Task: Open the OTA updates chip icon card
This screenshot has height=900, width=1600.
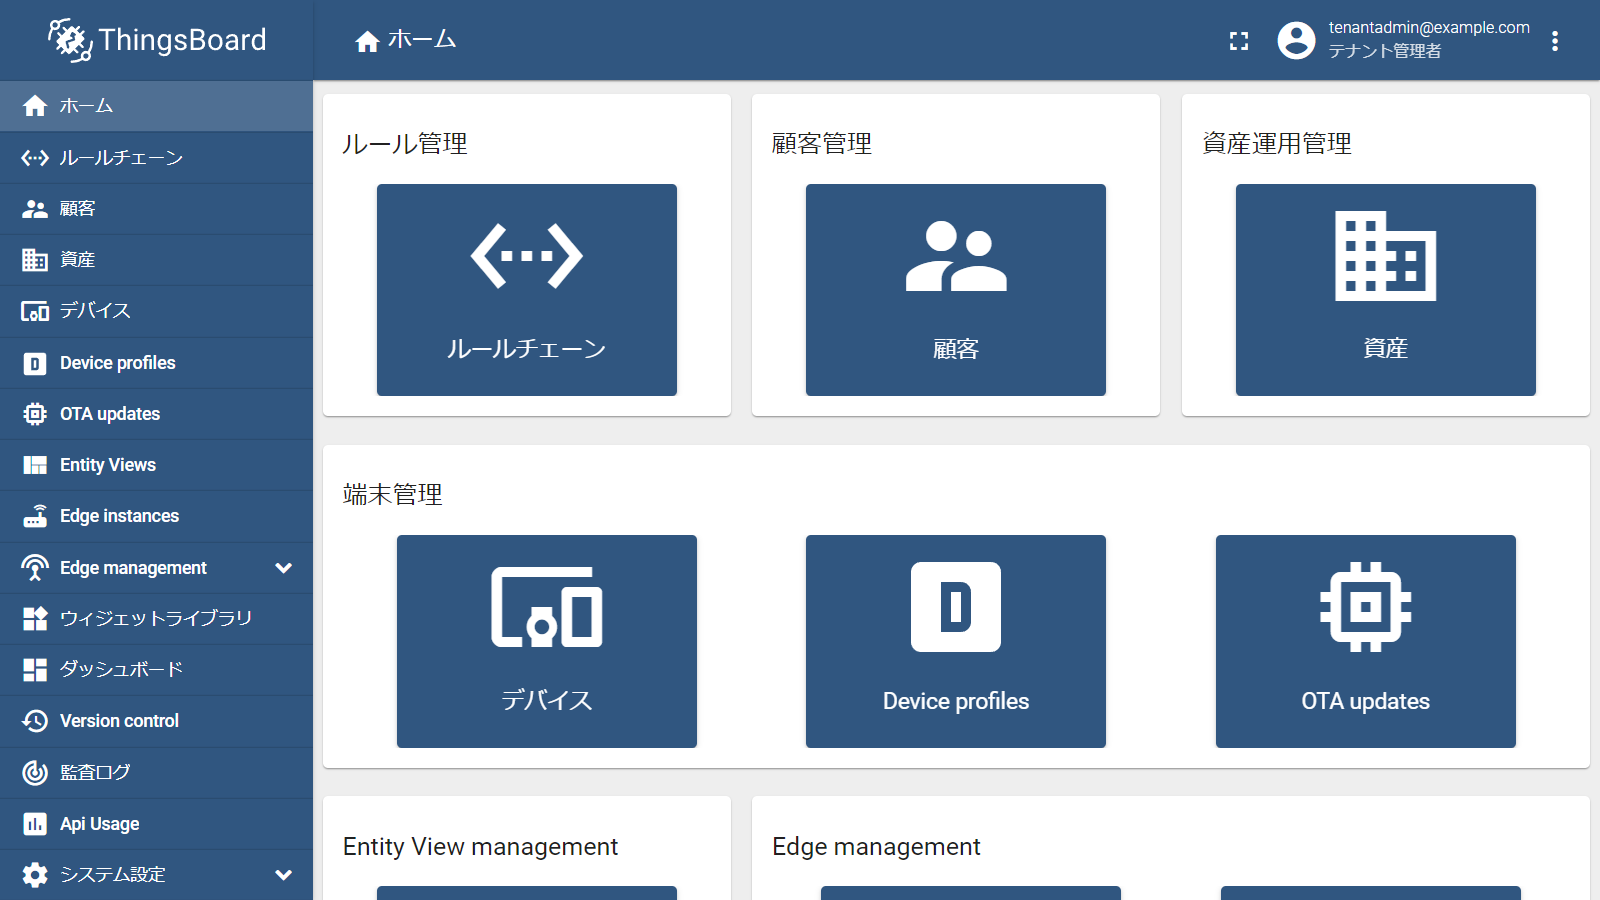Action: (x=1365, y=641)
